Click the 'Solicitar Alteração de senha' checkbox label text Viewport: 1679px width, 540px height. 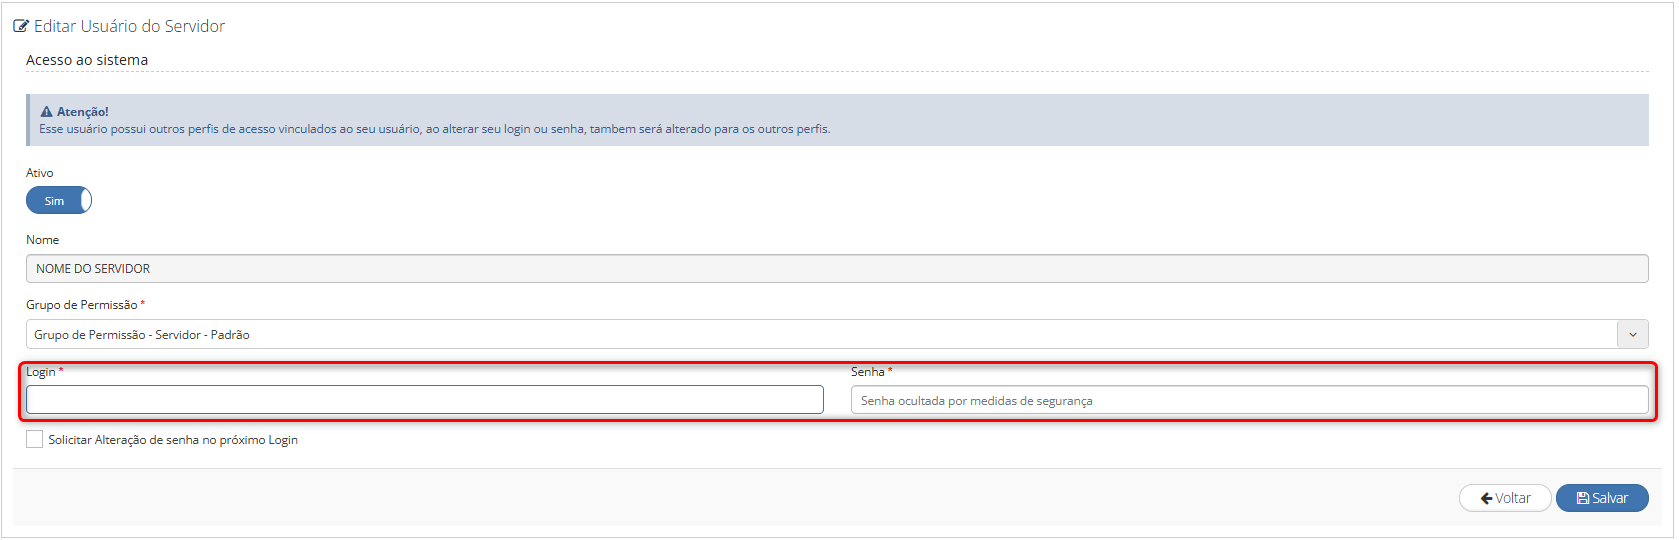coord(173,440)
